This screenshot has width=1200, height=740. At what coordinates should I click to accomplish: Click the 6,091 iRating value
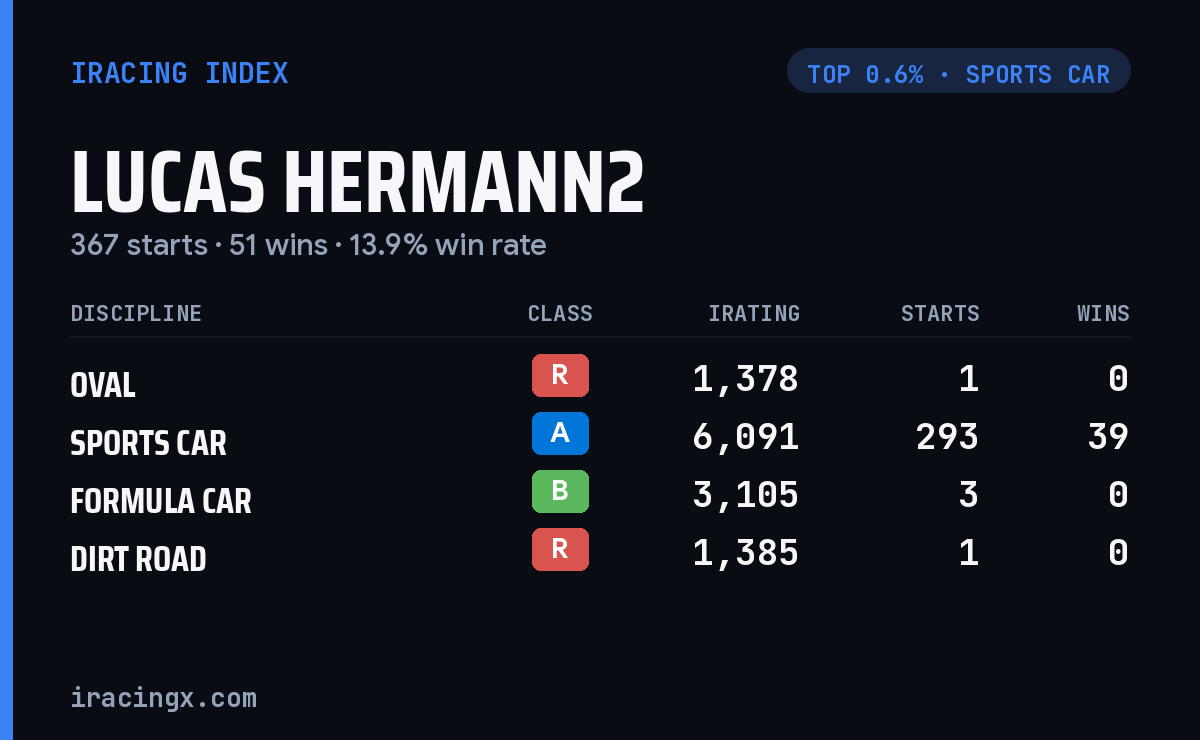tap(745, 437)
